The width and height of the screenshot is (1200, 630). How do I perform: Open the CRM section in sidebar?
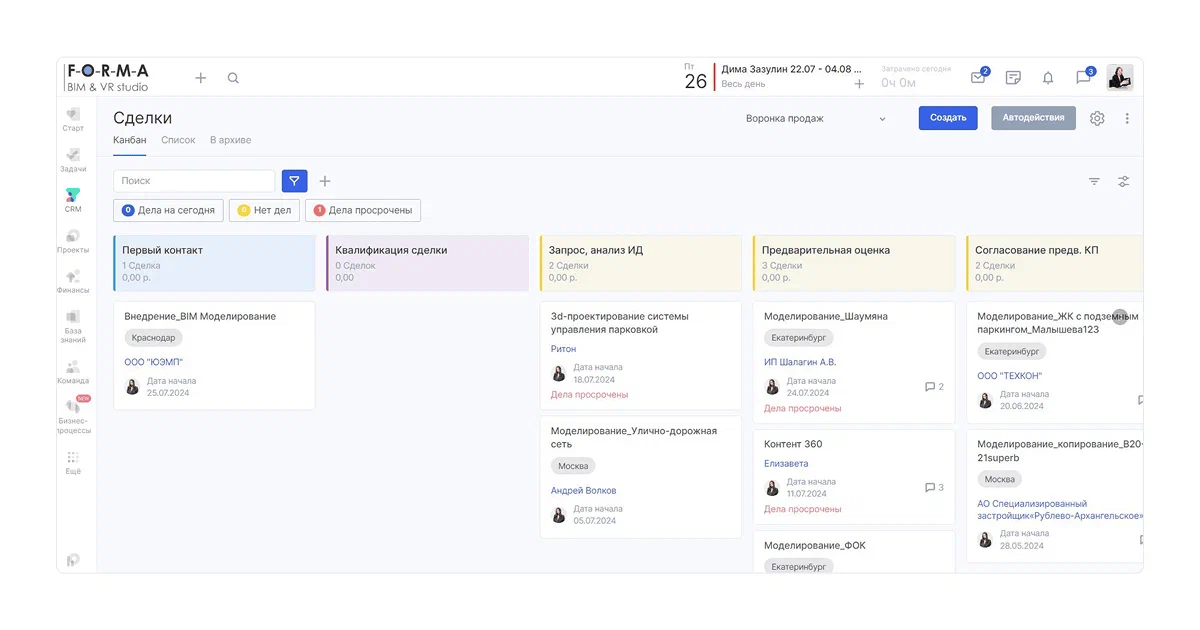point(73,199)
